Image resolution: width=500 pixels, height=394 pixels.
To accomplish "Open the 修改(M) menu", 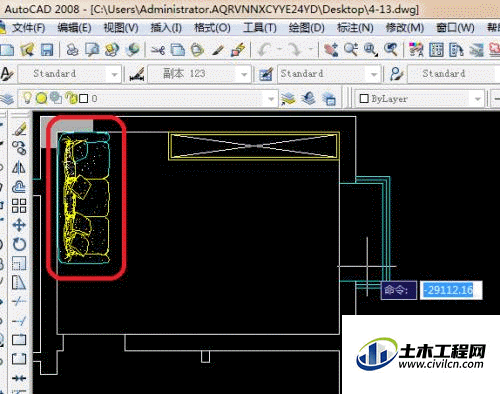I will point(405,28).
